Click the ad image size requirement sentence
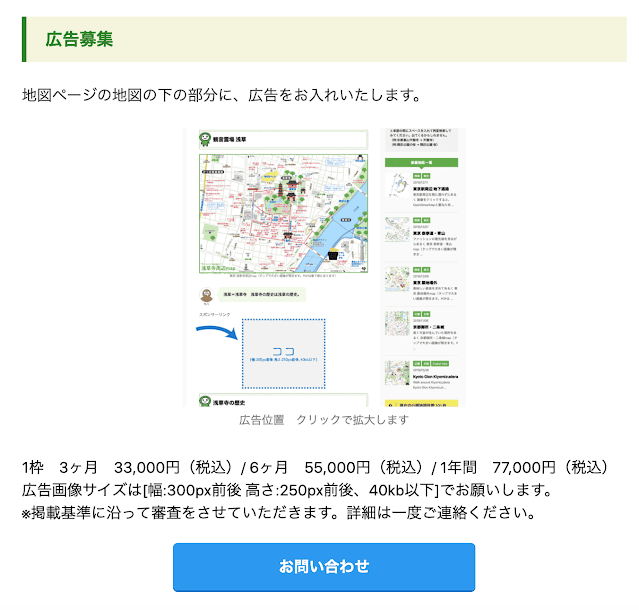The width and height of the screenshot is (639, 610). [286, 490]
